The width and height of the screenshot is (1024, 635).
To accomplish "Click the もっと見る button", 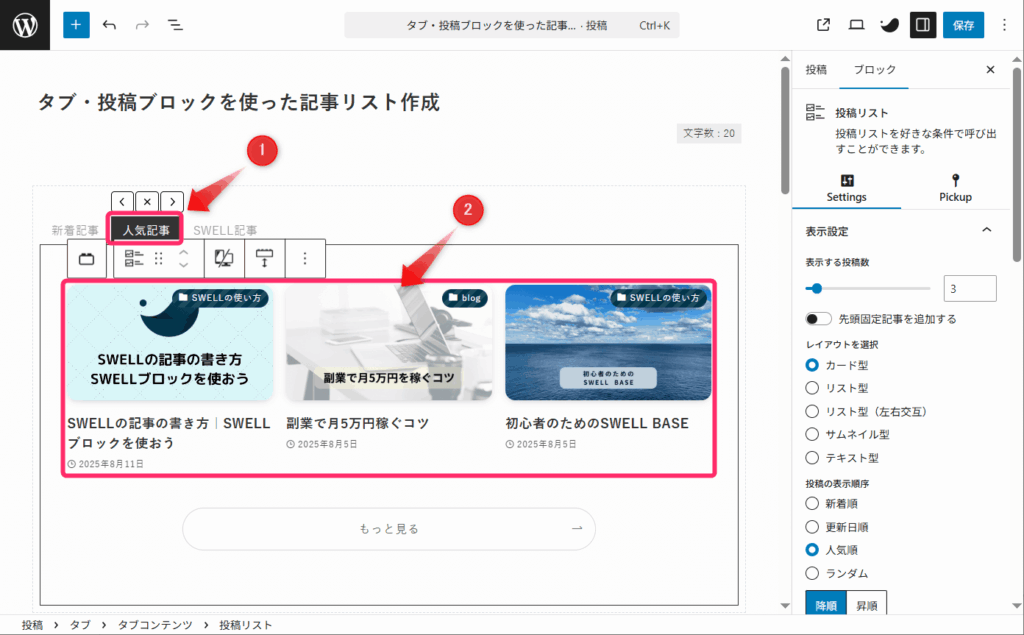I will pyautogui.click(x=389, y=529).
